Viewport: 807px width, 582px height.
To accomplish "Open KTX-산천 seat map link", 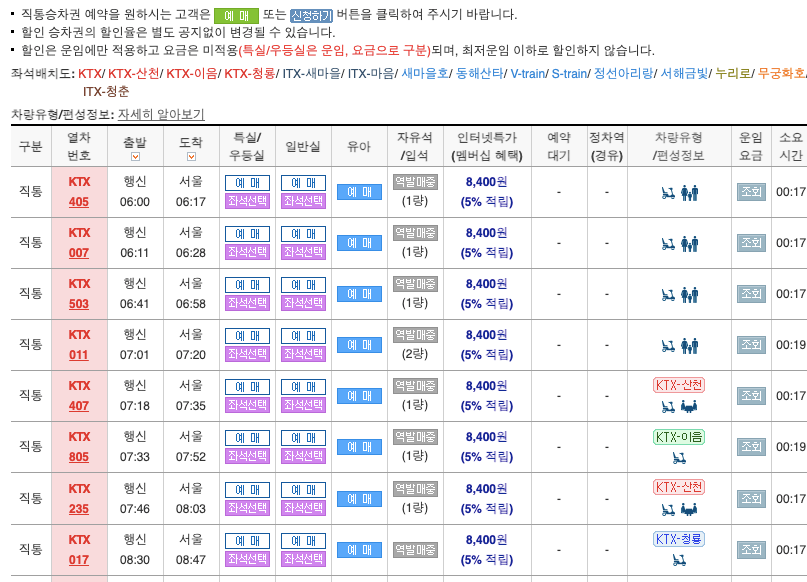I will point(134,74).
